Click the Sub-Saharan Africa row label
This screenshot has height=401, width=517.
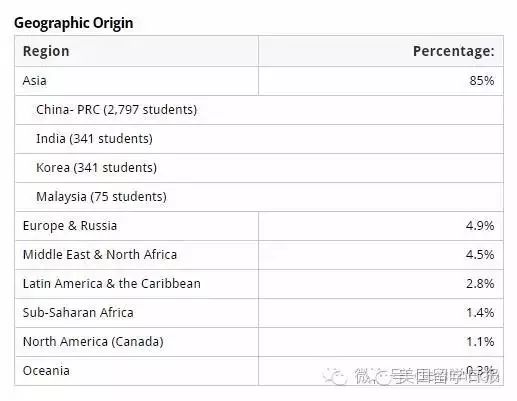78,313
